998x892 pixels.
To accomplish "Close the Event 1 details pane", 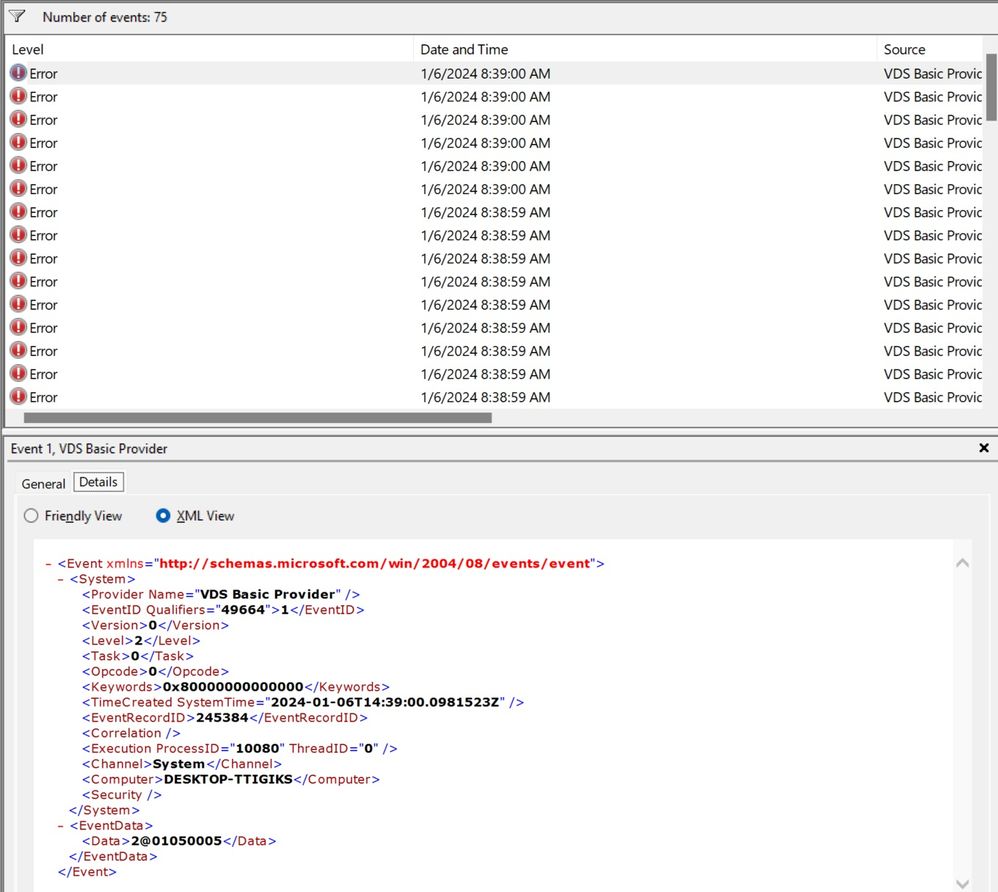I will 984,449.
